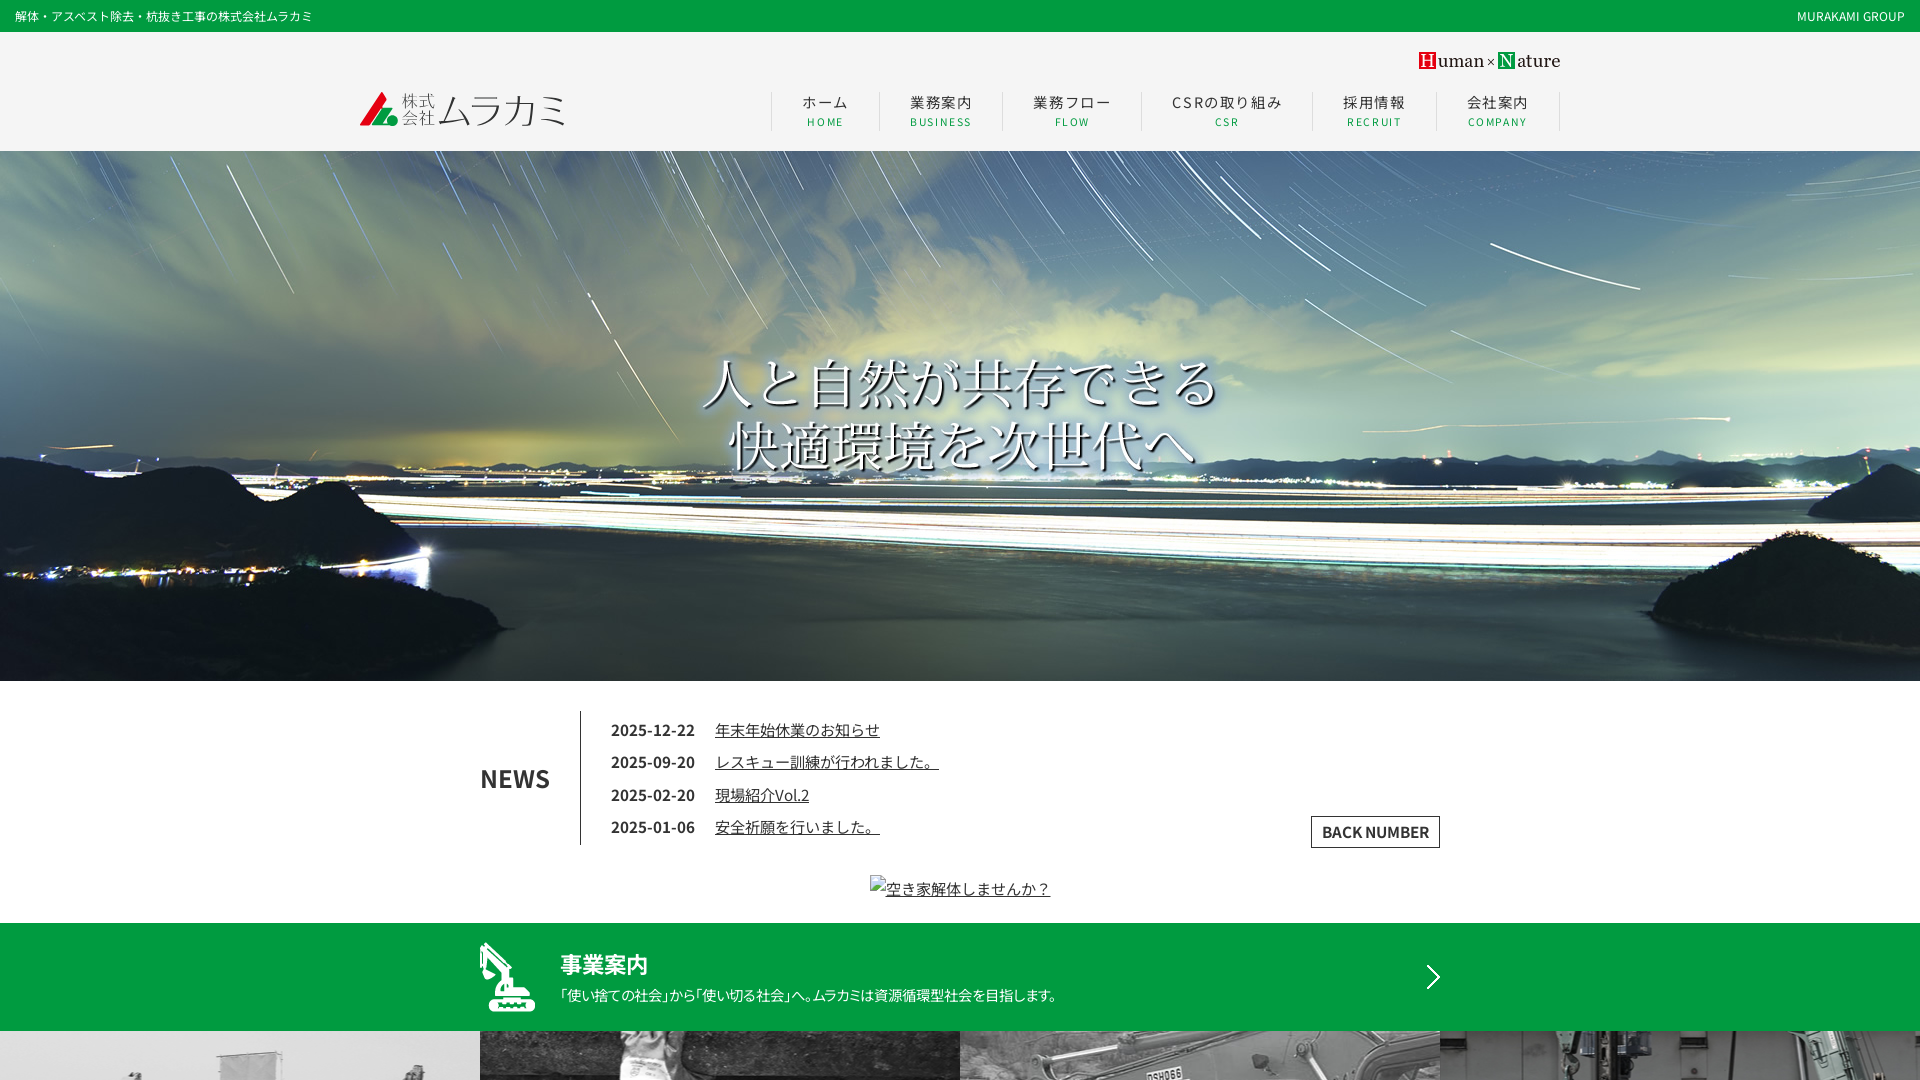Click the Murakami company logo
1920x1080 pixels.
[x=461, y=110]
